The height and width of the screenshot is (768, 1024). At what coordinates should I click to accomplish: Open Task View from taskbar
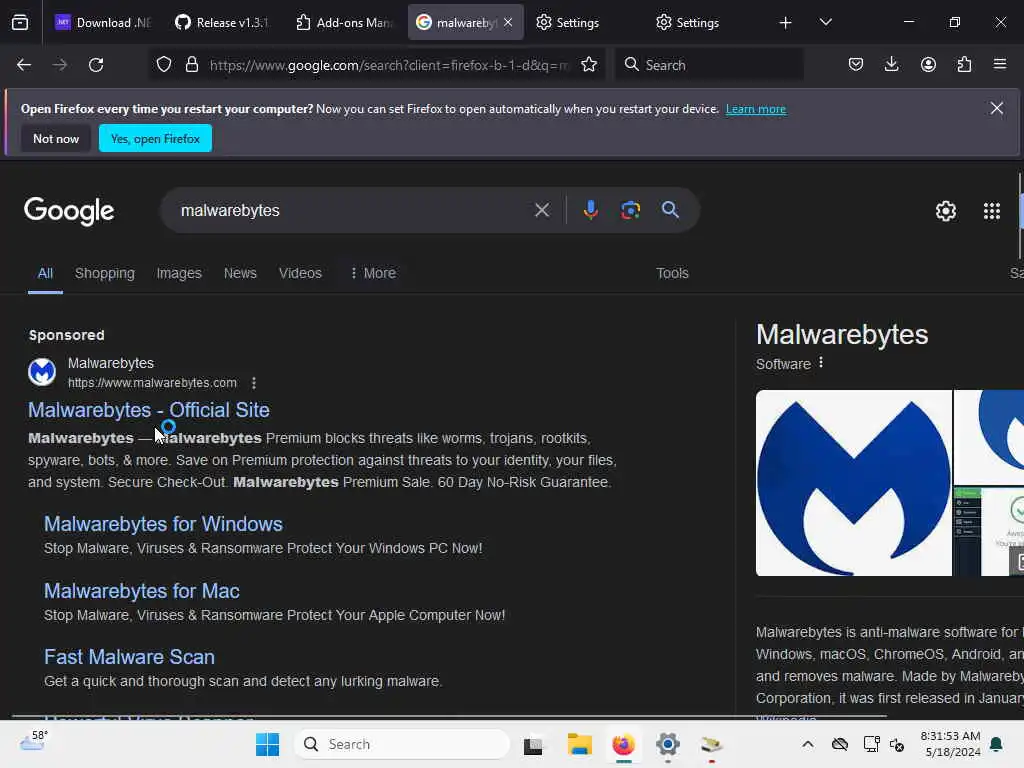(x=533, y=744)
